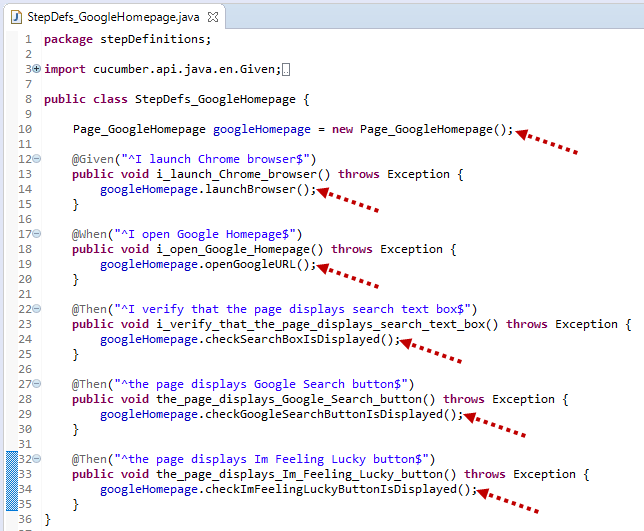Click method 'the_page_displays_Google_Search_button()'
Screen dimensions: 644x531
295,400
